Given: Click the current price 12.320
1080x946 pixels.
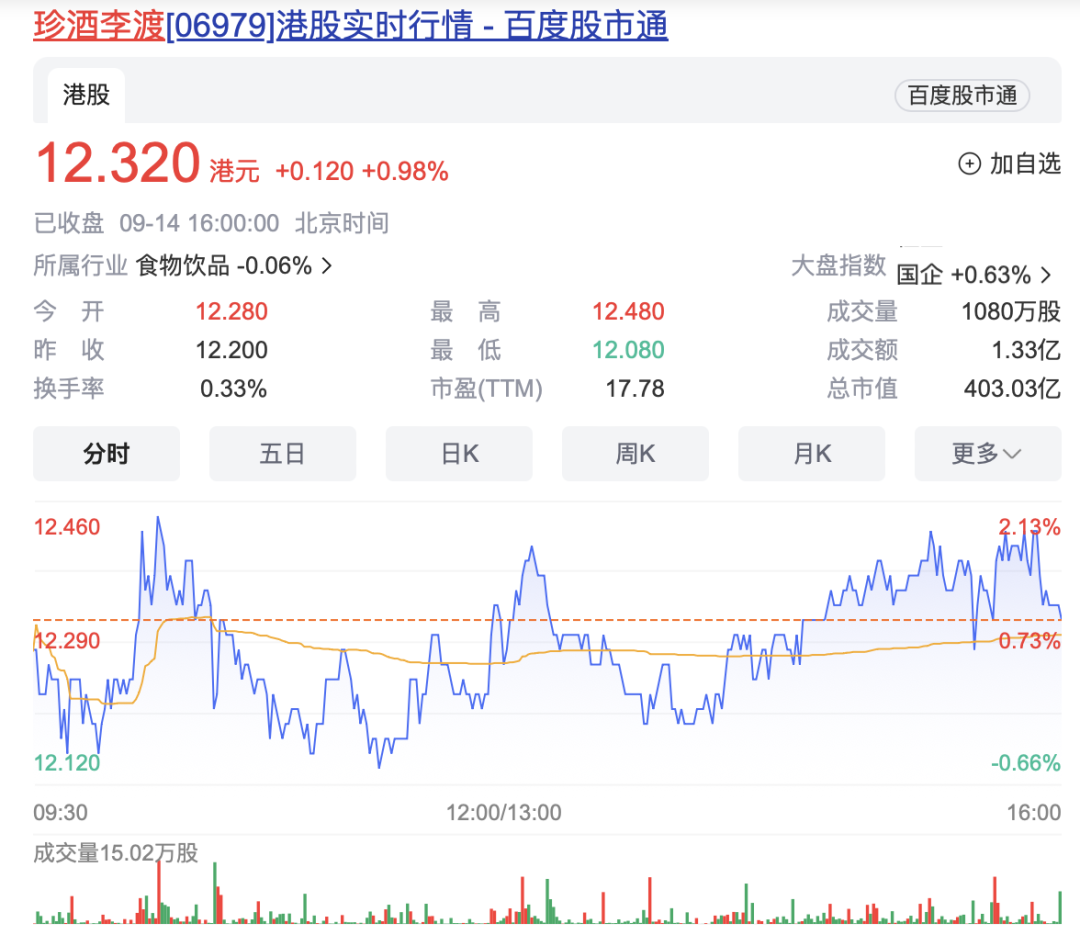Looking at the screenshot, I should pos(118,163).
